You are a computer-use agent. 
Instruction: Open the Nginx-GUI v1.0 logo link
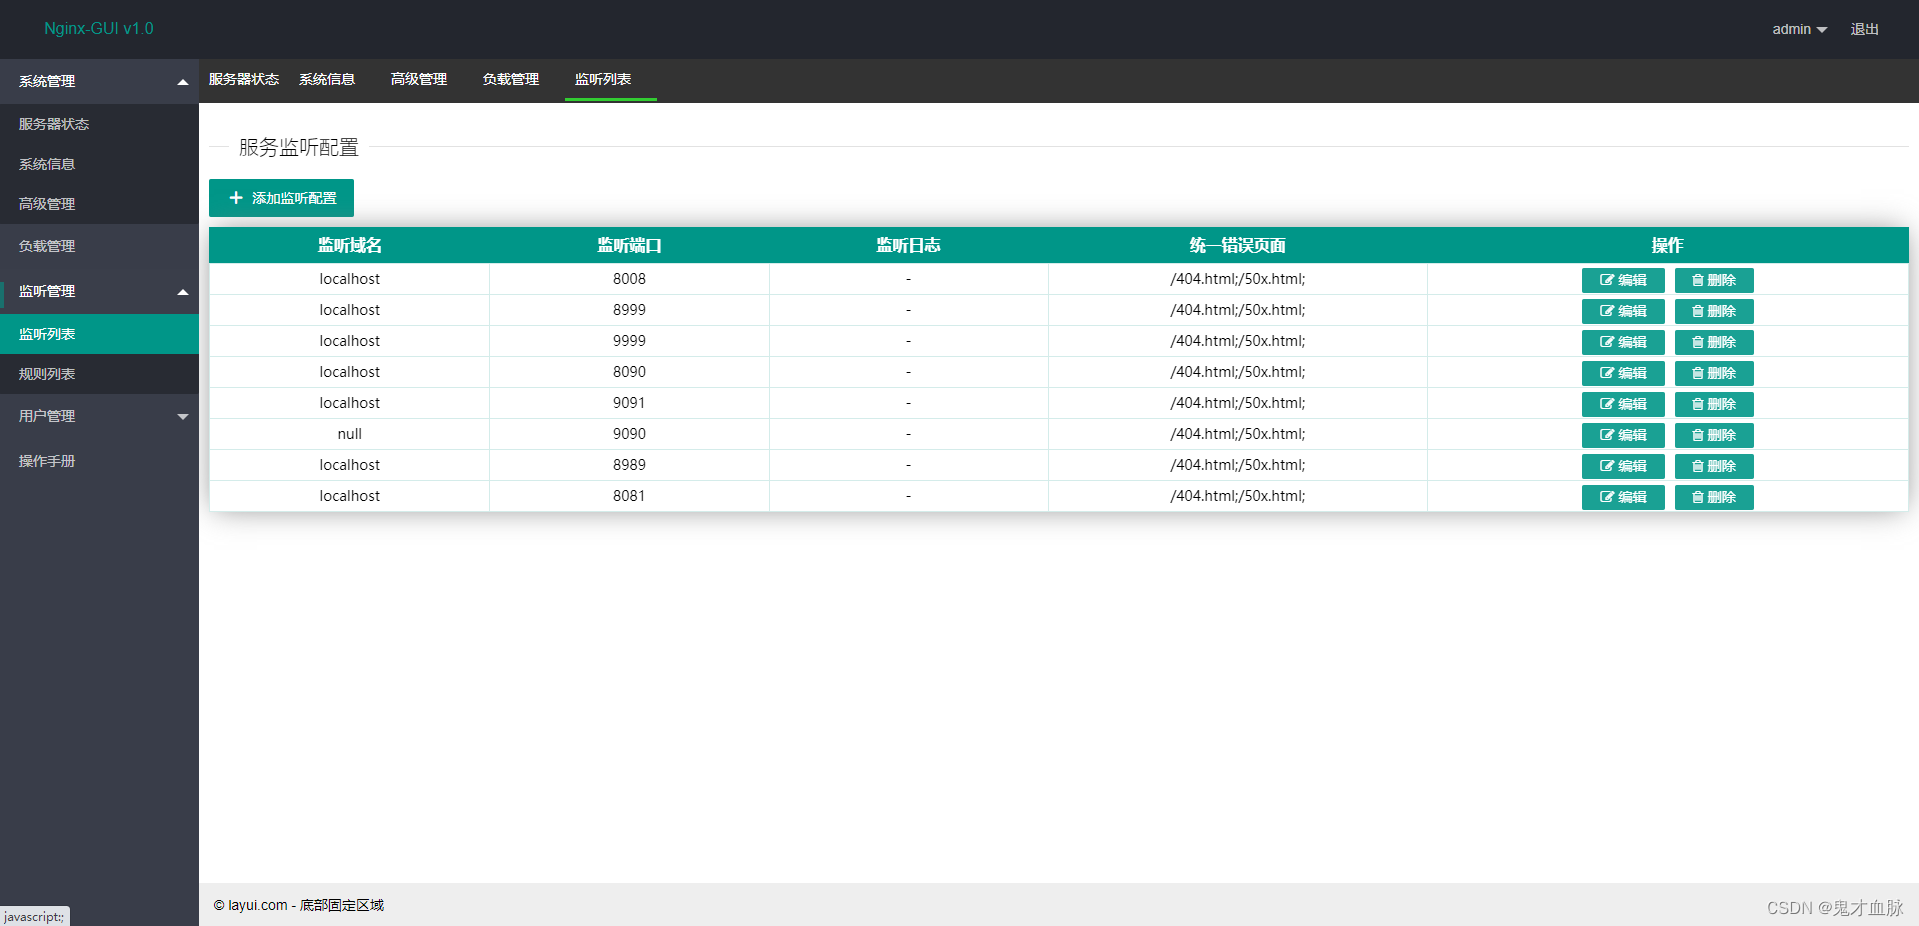(99, 28)
